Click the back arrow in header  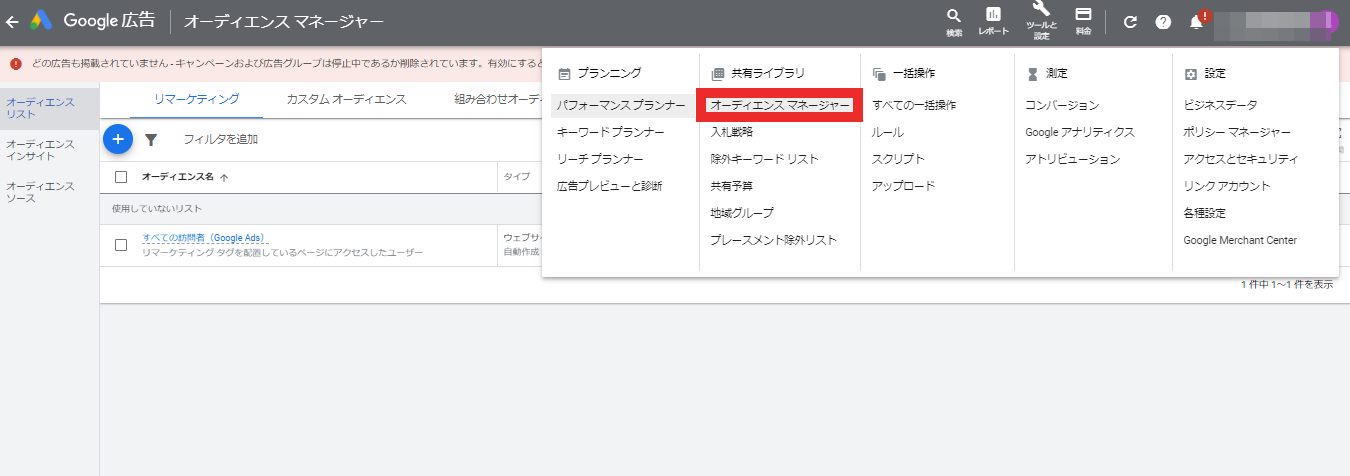coord(12,20)
